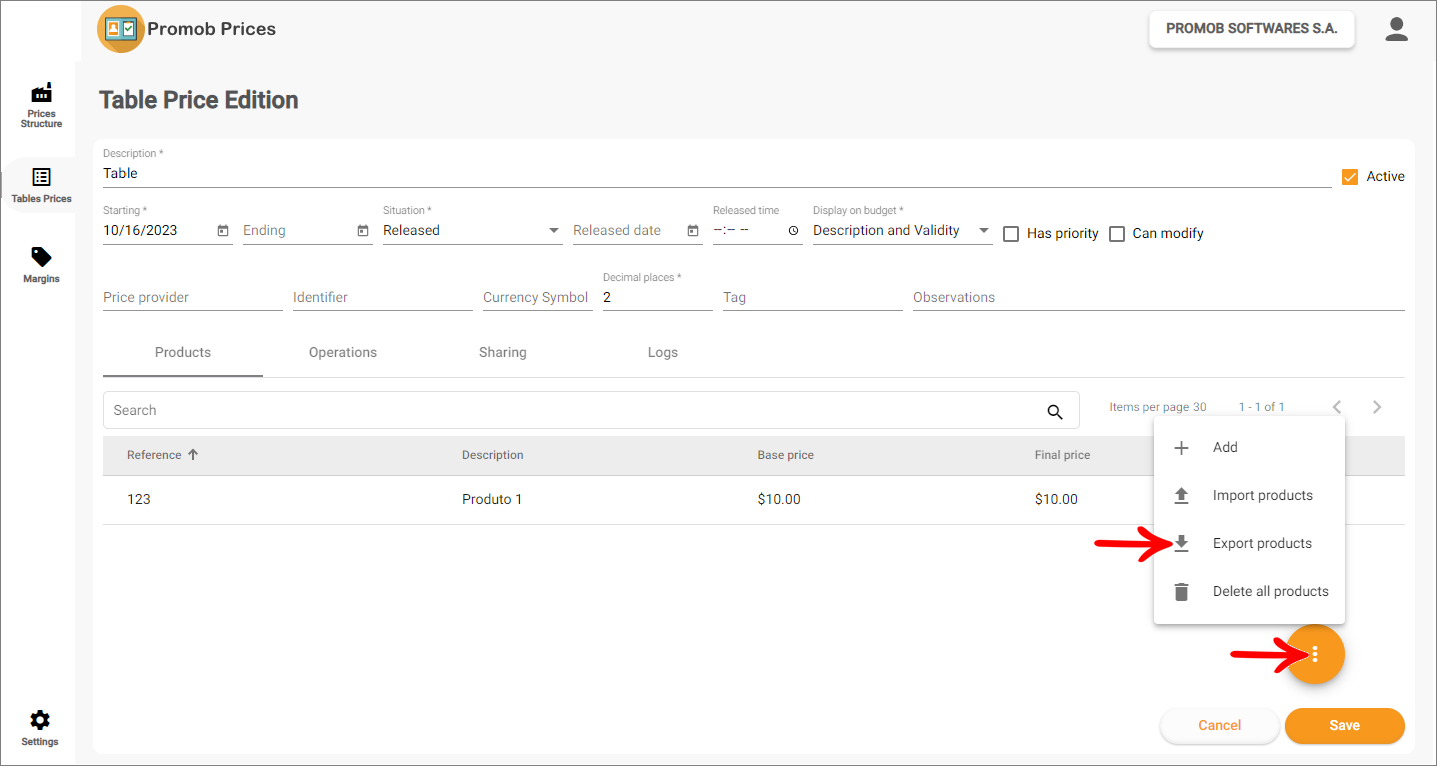
Task: Go to Margins tag icon
Action: pos(41,257)
